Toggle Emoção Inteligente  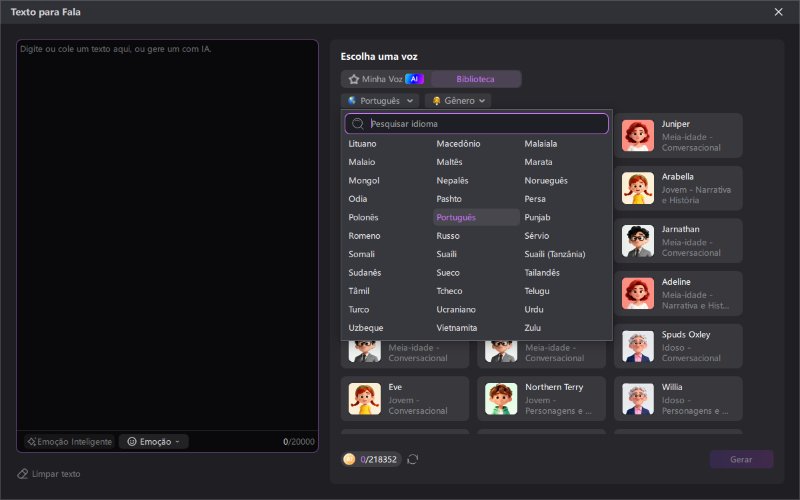tap(69, 441)
